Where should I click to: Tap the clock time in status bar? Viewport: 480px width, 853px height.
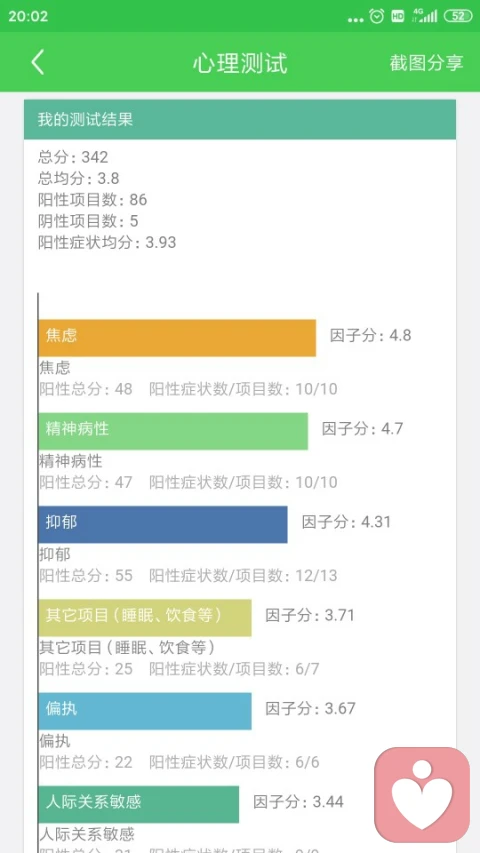(x=28, y=16)
